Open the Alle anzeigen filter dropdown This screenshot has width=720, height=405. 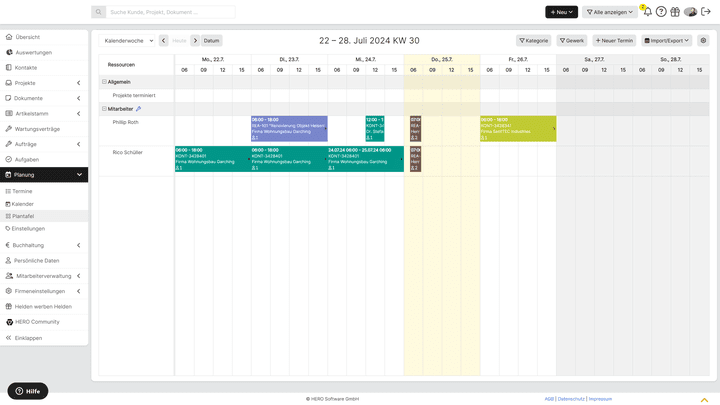(x=610, y=12)
